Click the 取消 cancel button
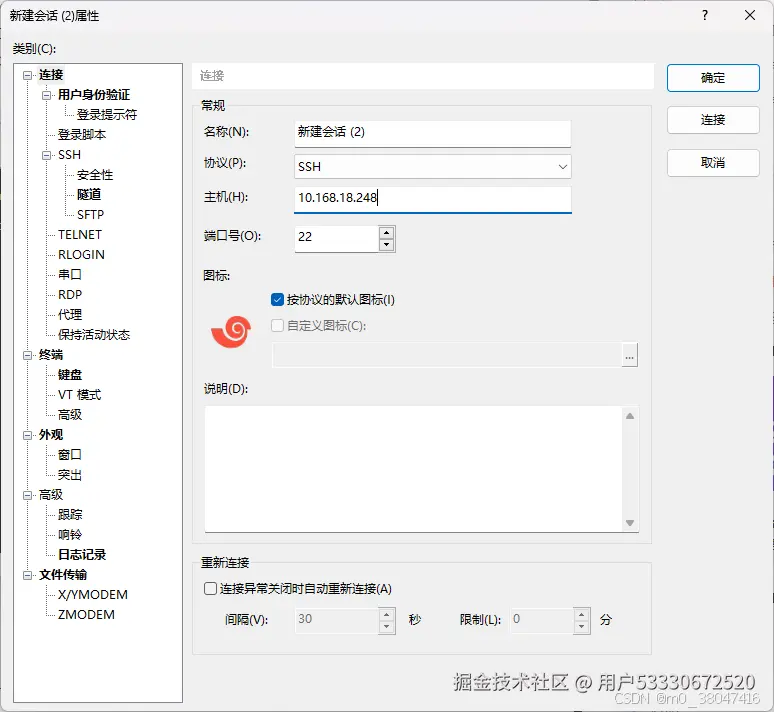774x712 pixels. [713, 162]
